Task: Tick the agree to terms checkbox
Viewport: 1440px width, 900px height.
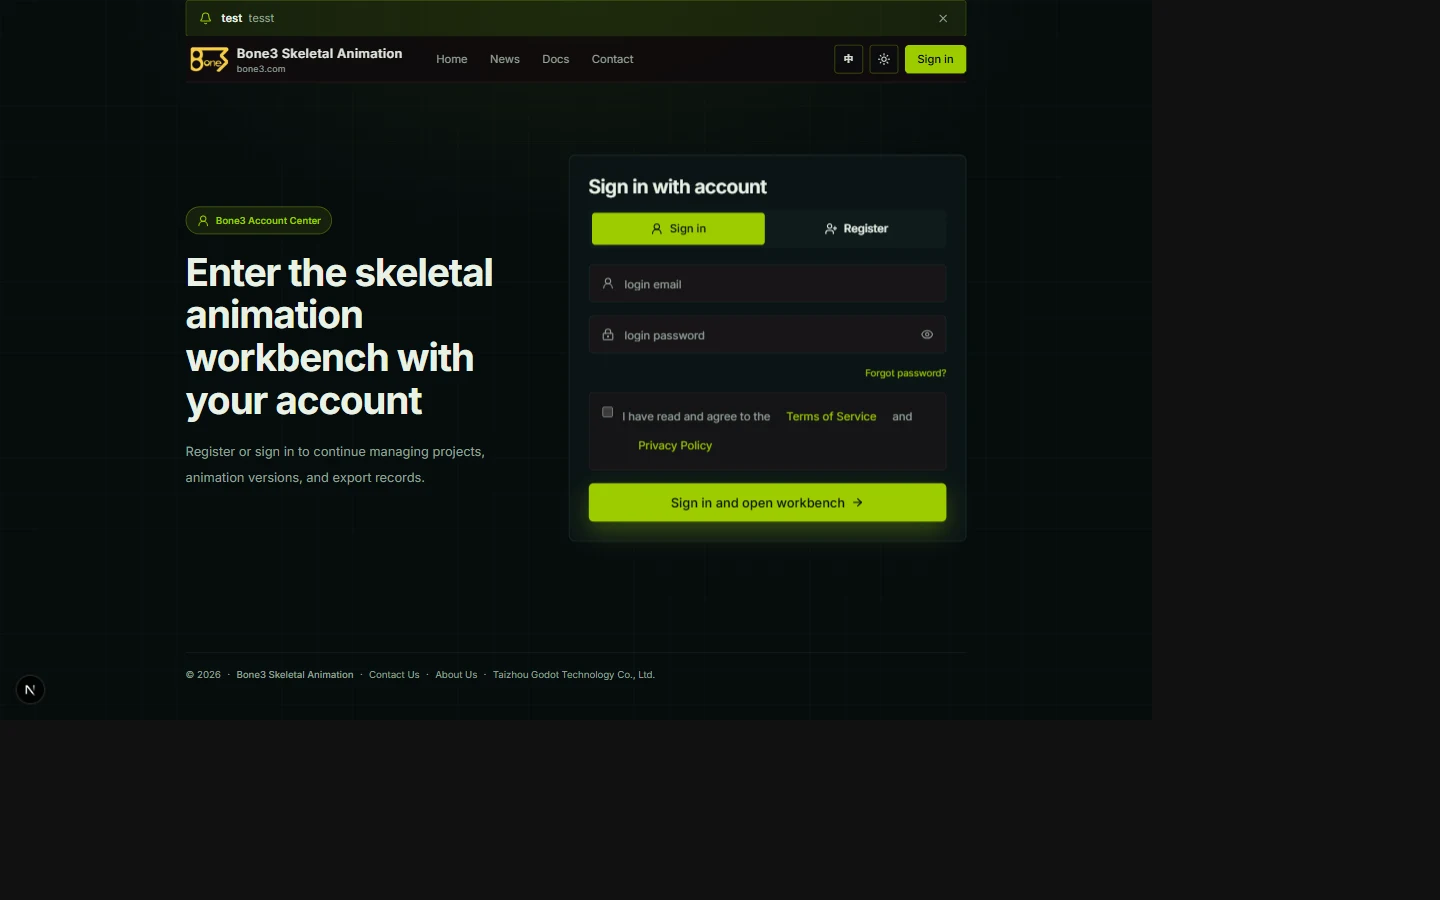Action: coord(607,412)
